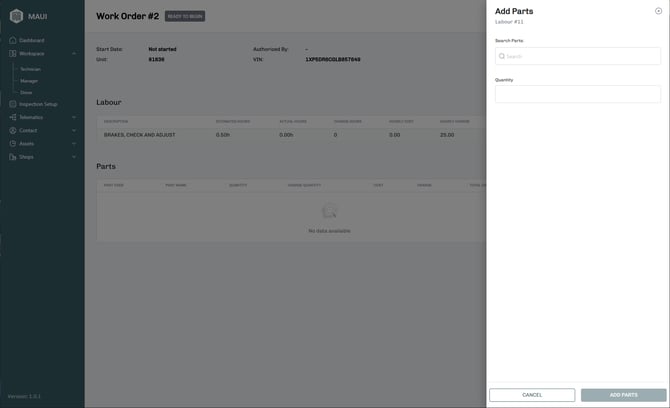Screen dimensions: 670x408
Task: Click the VIN value 1XP5DR9C0LB857649
Action: 333,59
